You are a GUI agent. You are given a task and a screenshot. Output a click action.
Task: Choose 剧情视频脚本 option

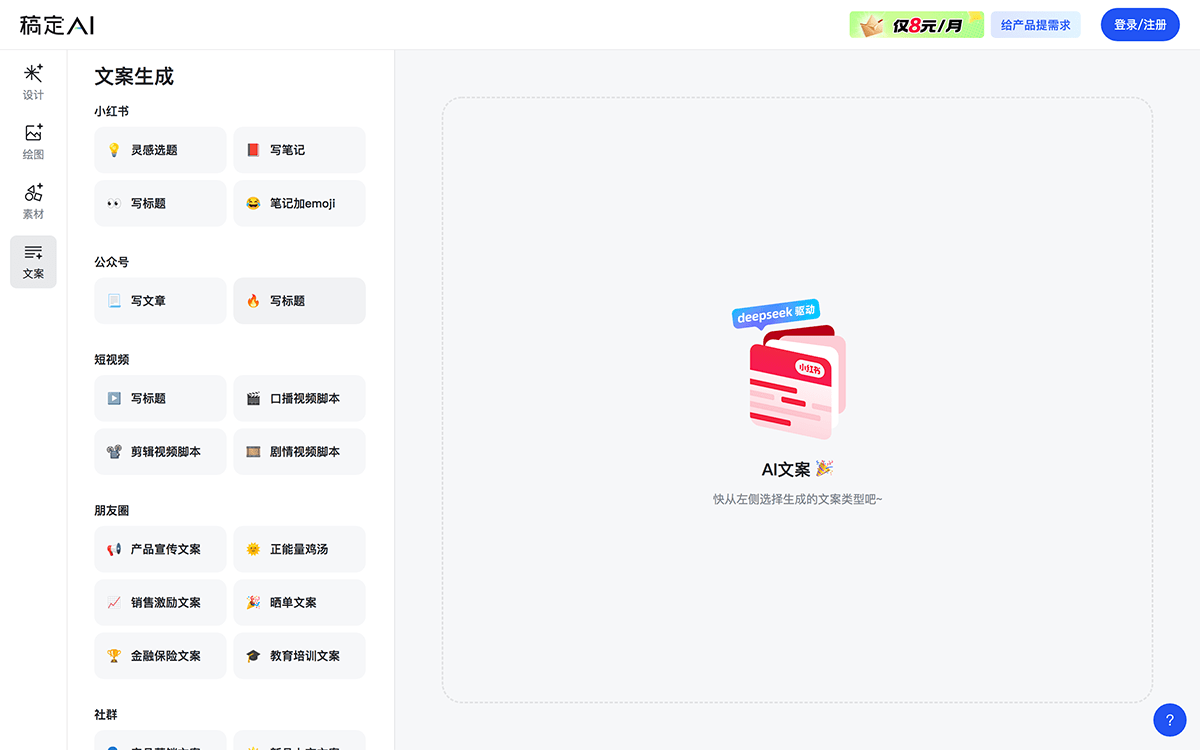coord(299,451)
